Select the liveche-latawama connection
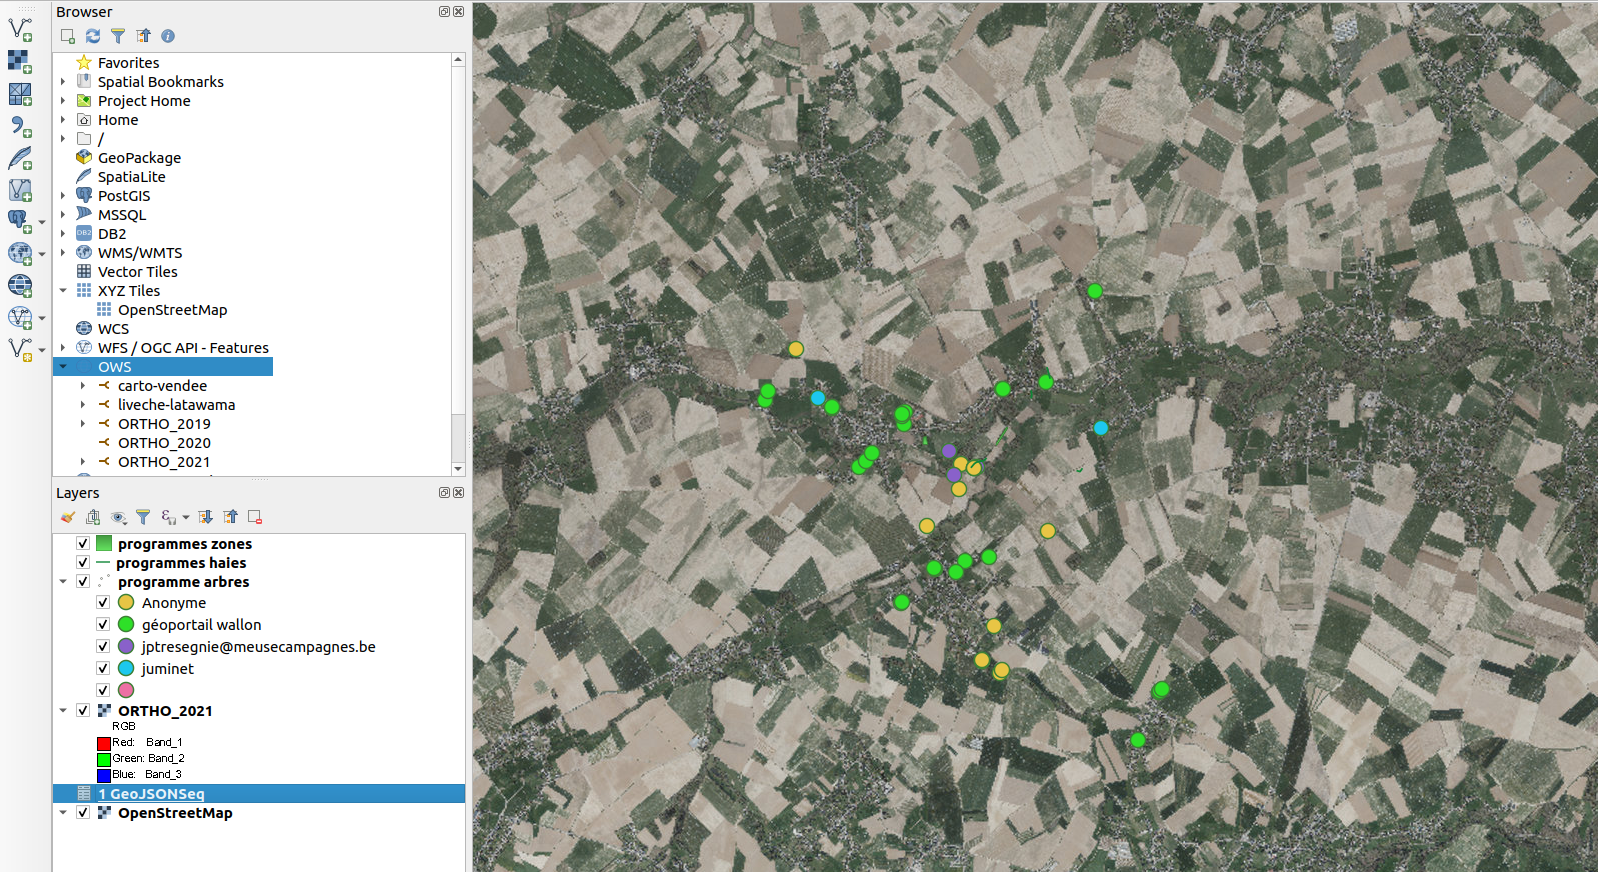 (176, 405)
